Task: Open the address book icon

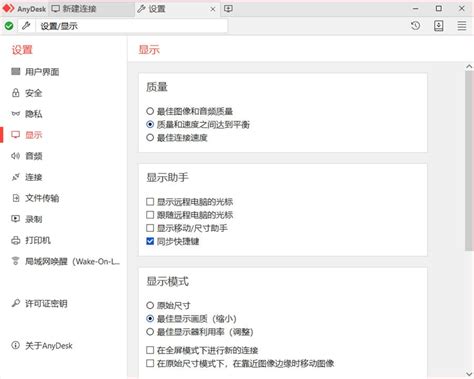Action: click(439, 26)
